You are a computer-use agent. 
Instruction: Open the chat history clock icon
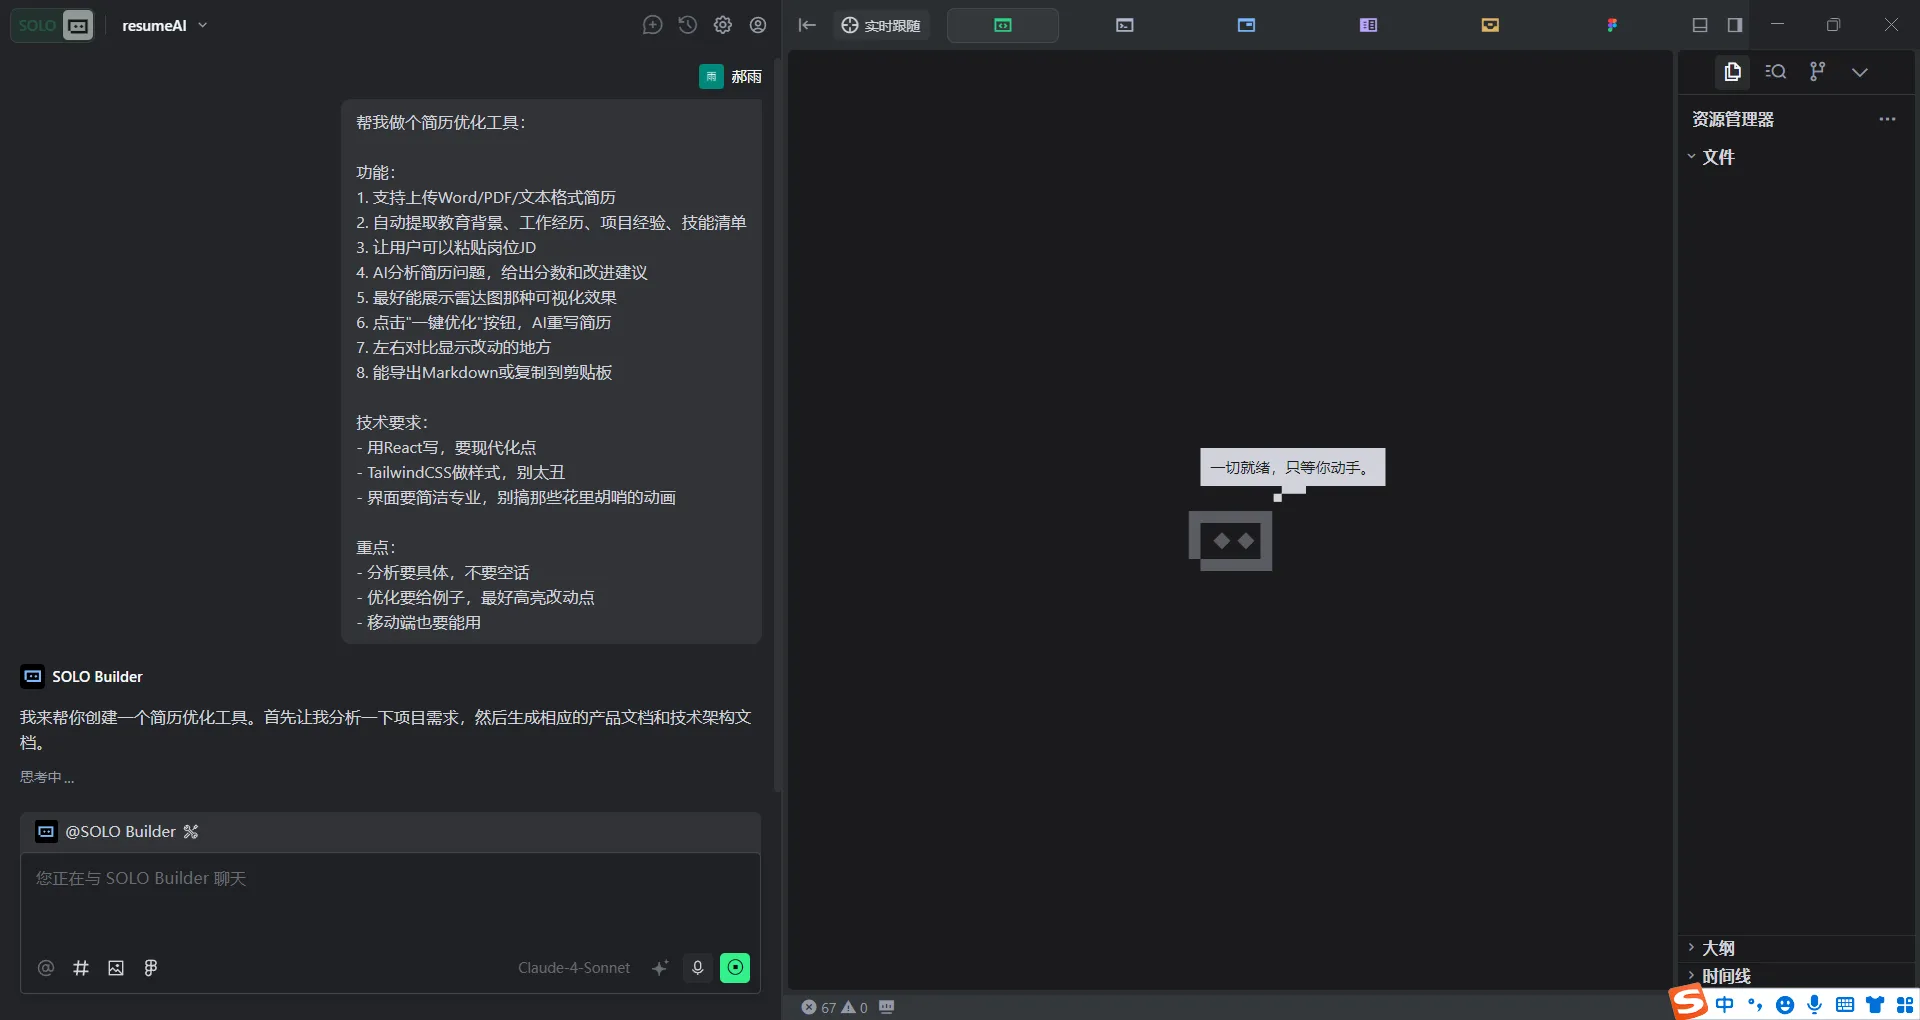[687, 25]
